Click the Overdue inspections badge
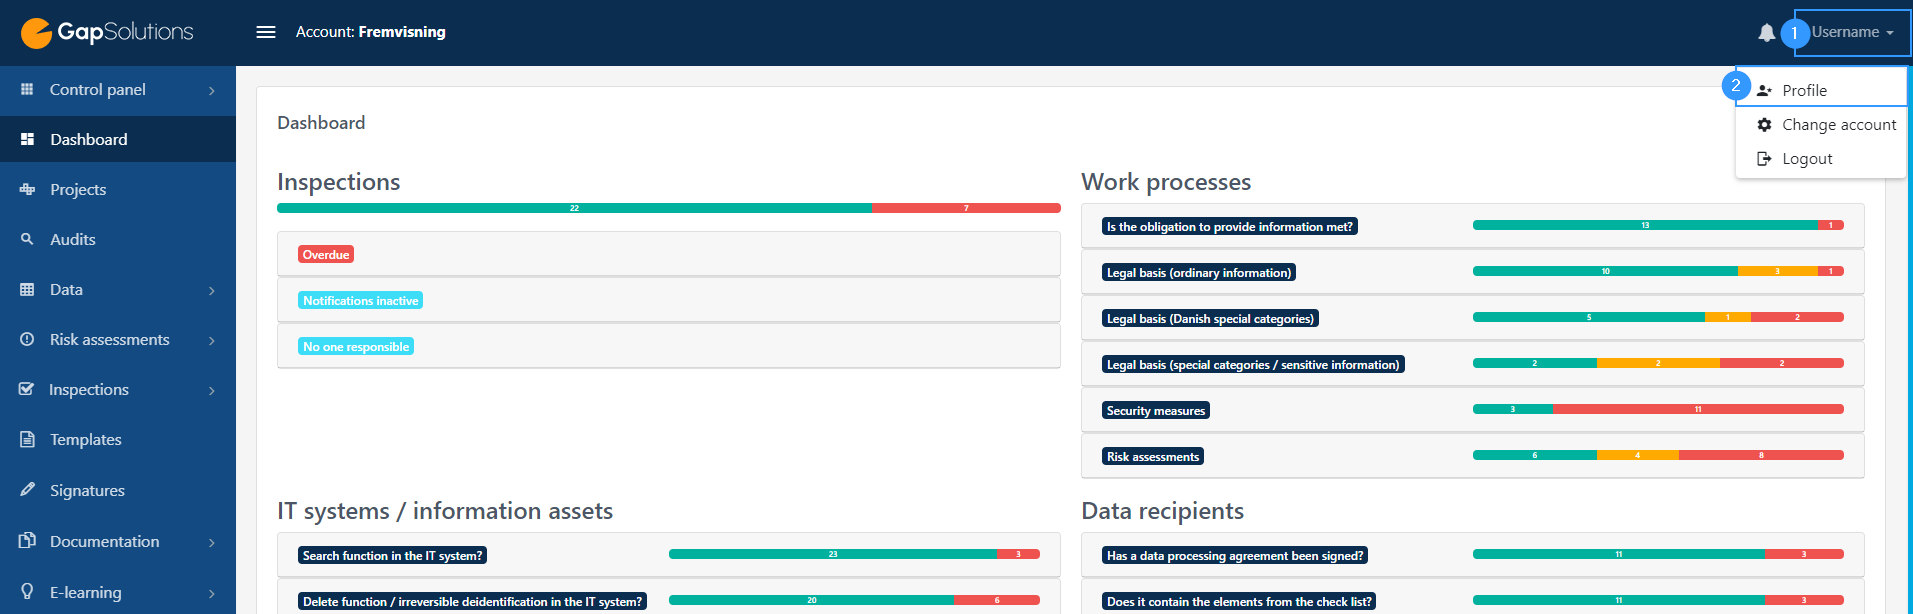 [326, 254]
